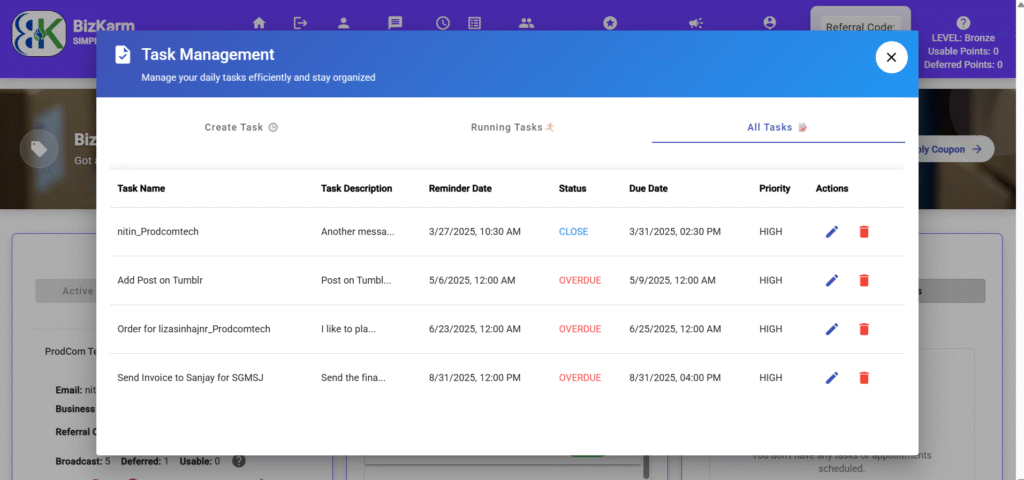
Task: Open the person profile icon in navigation
Action: click(x=344, y=23)
